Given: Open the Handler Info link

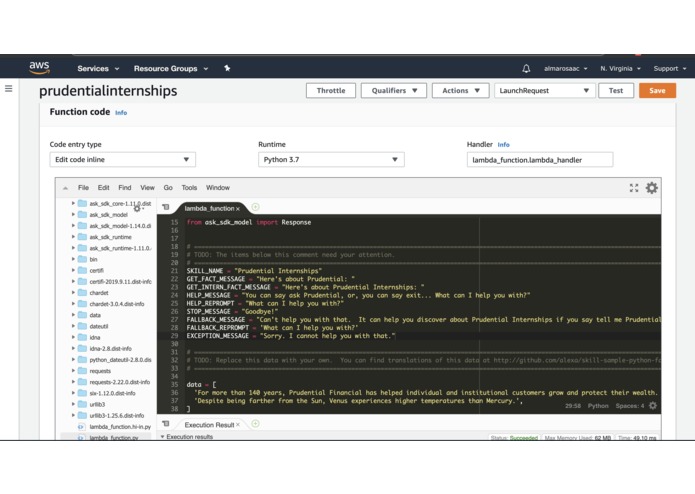Looking at the screenshot, I should click(x=504, y=145).
